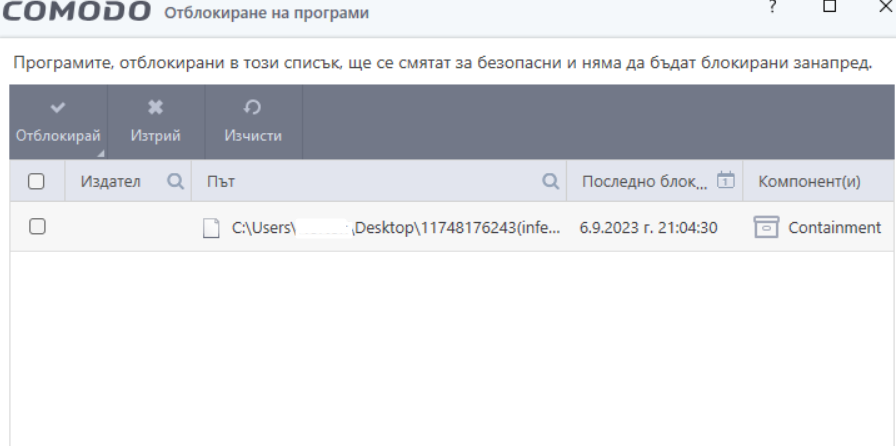Click the Containment component text
This screenshot has height=446, width=896.
[x=834, y=228]
